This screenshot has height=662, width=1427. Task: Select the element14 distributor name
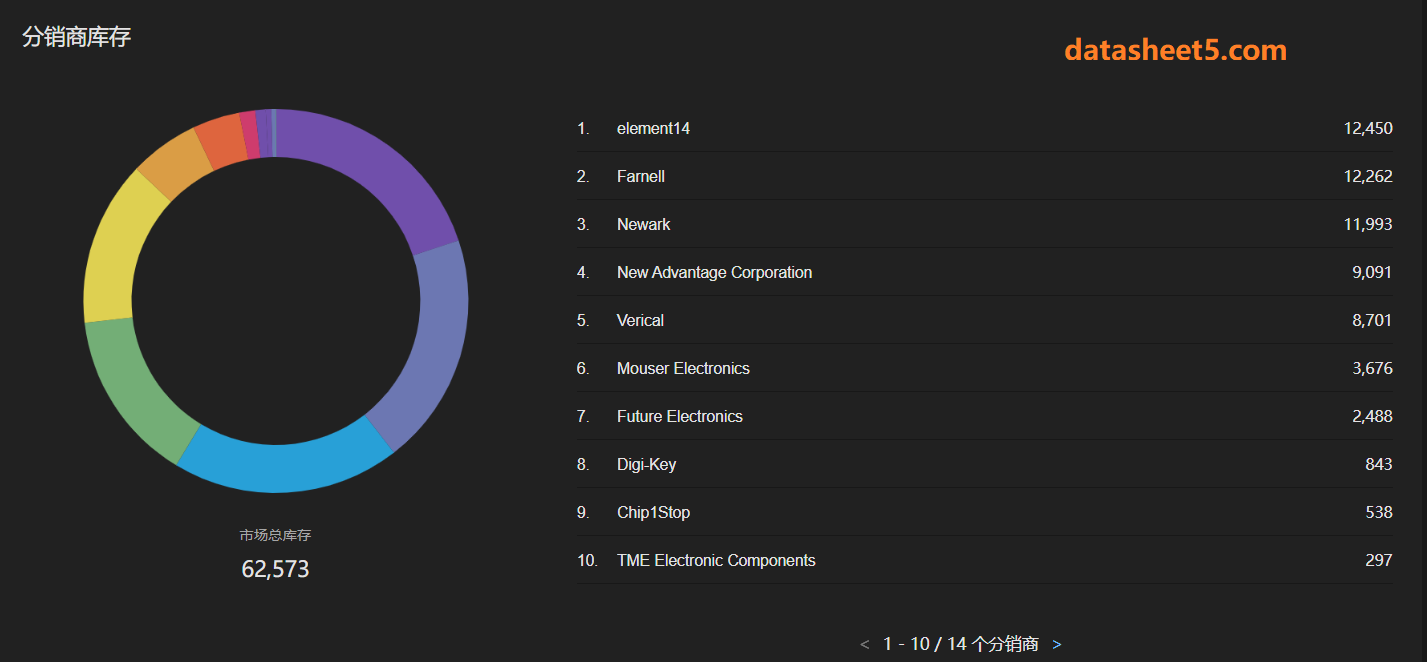(x=653, y=128)
